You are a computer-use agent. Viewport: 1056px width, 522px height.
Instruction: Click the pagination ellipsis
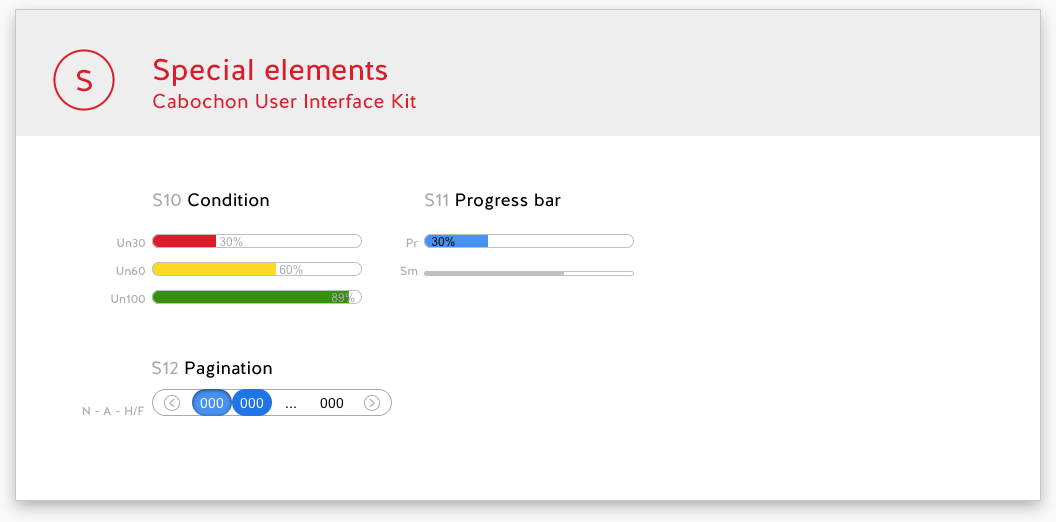(291, 405)
